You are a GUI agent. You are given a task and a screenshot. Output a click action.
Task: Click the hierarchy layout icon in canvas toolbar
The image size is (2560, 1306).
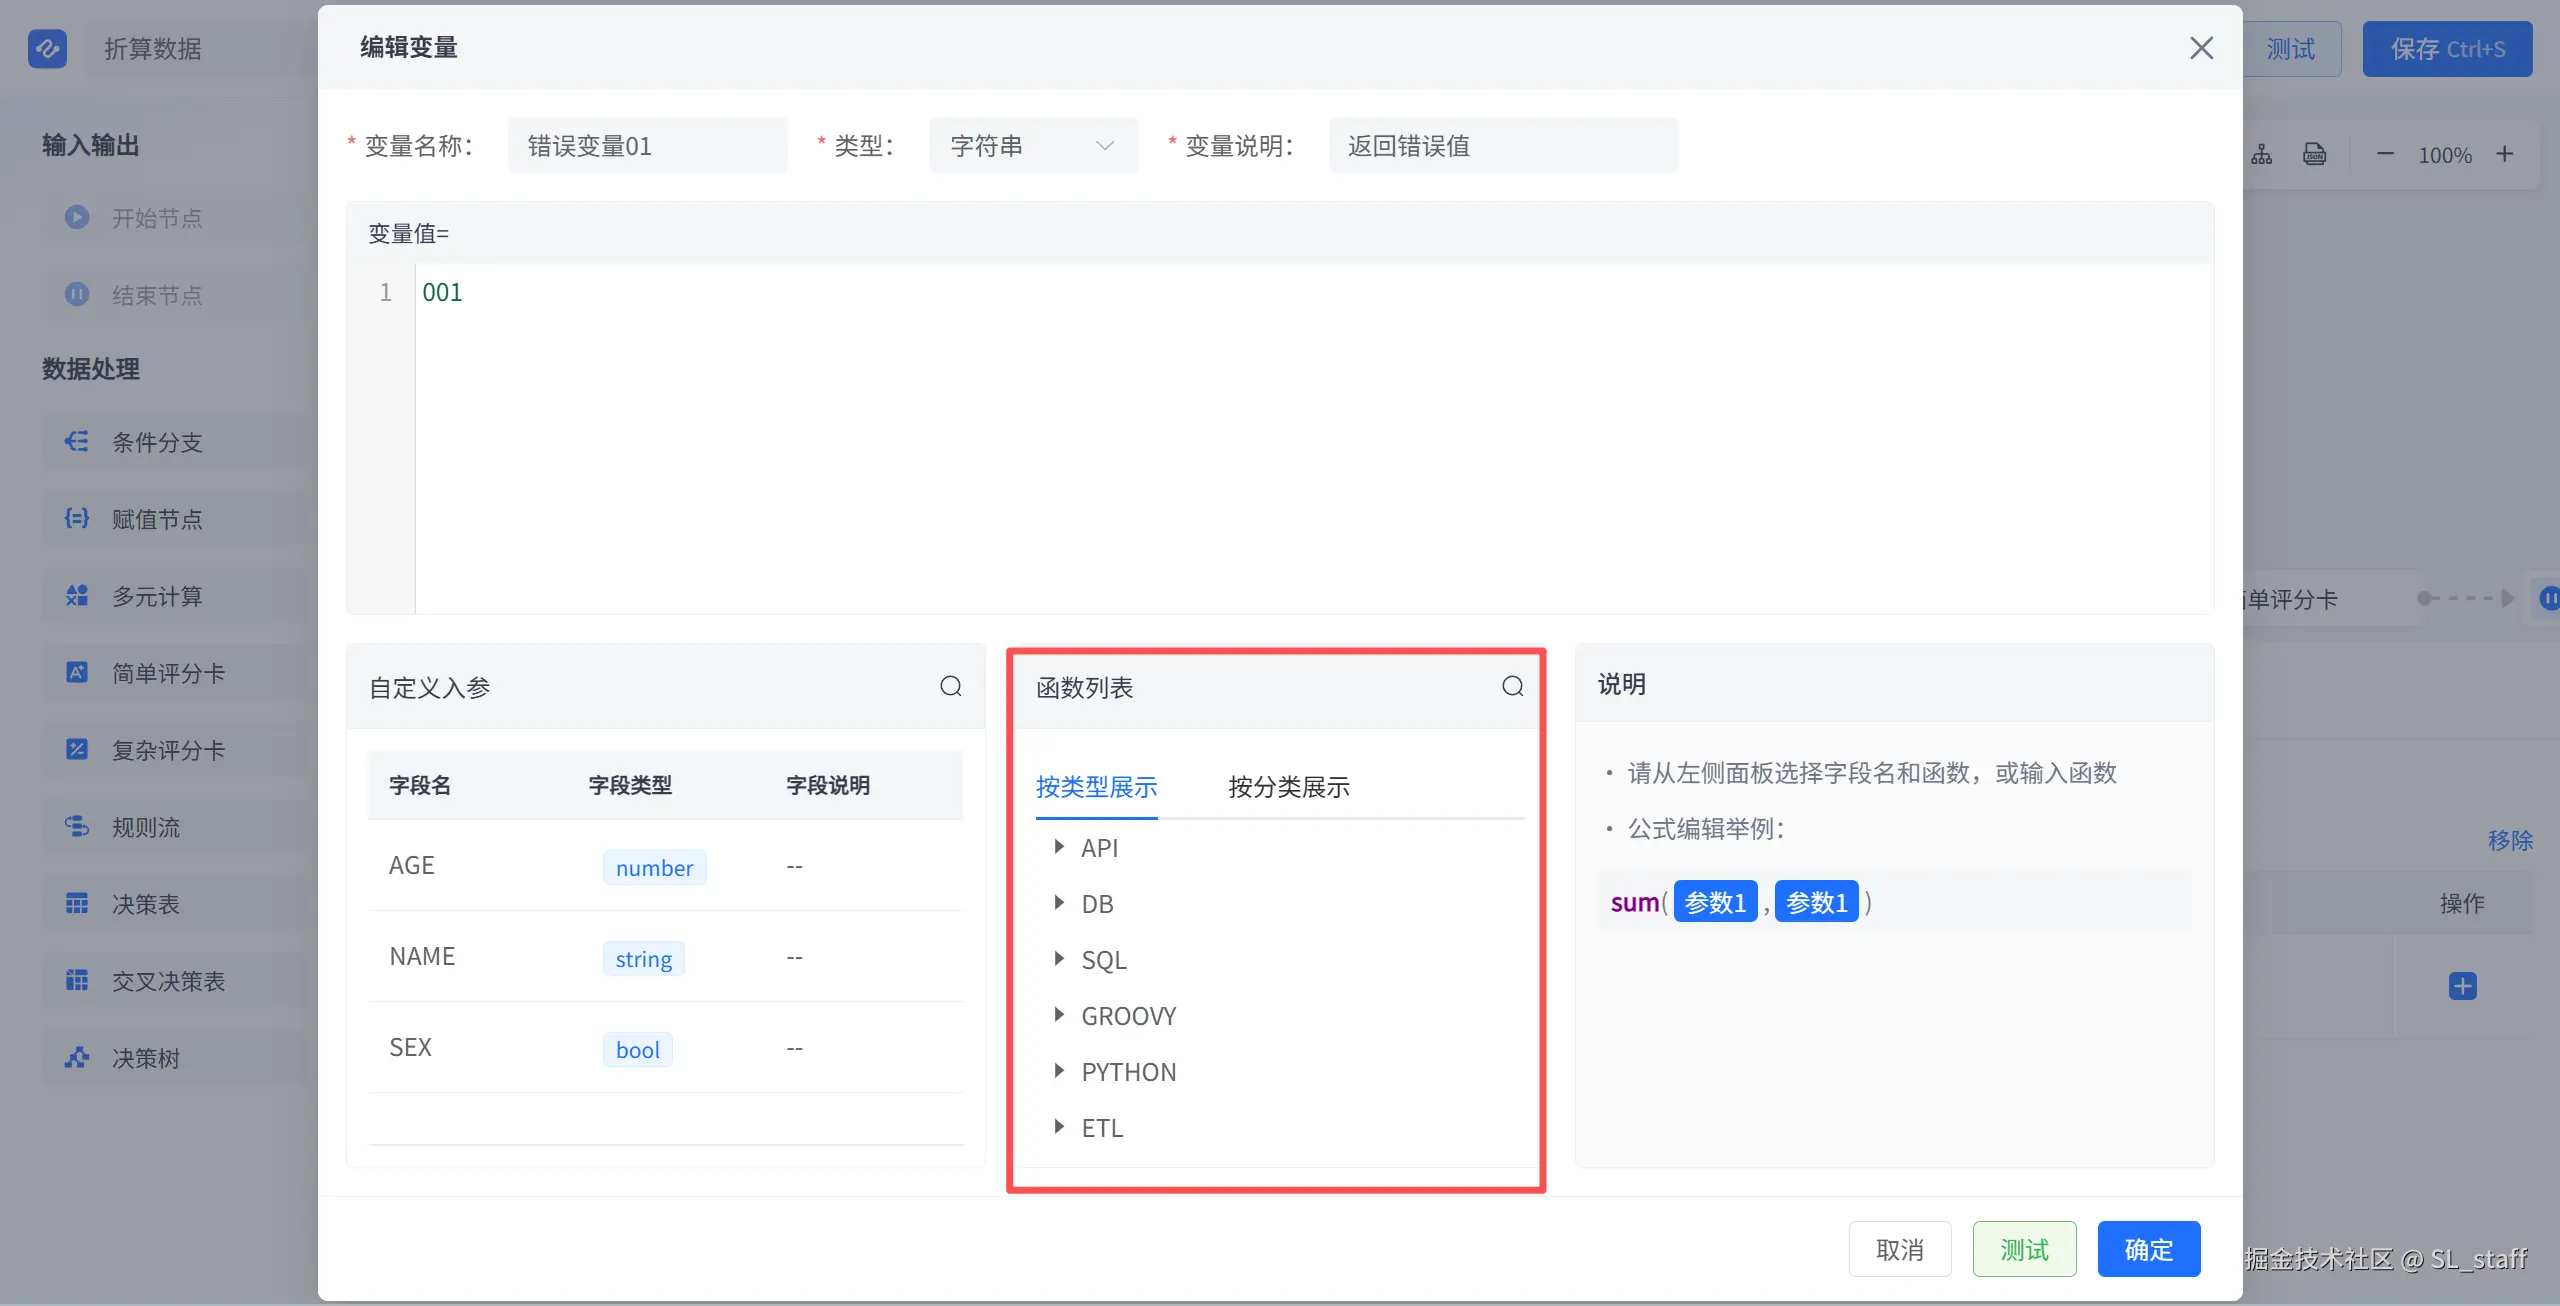tap(2262, 154)
